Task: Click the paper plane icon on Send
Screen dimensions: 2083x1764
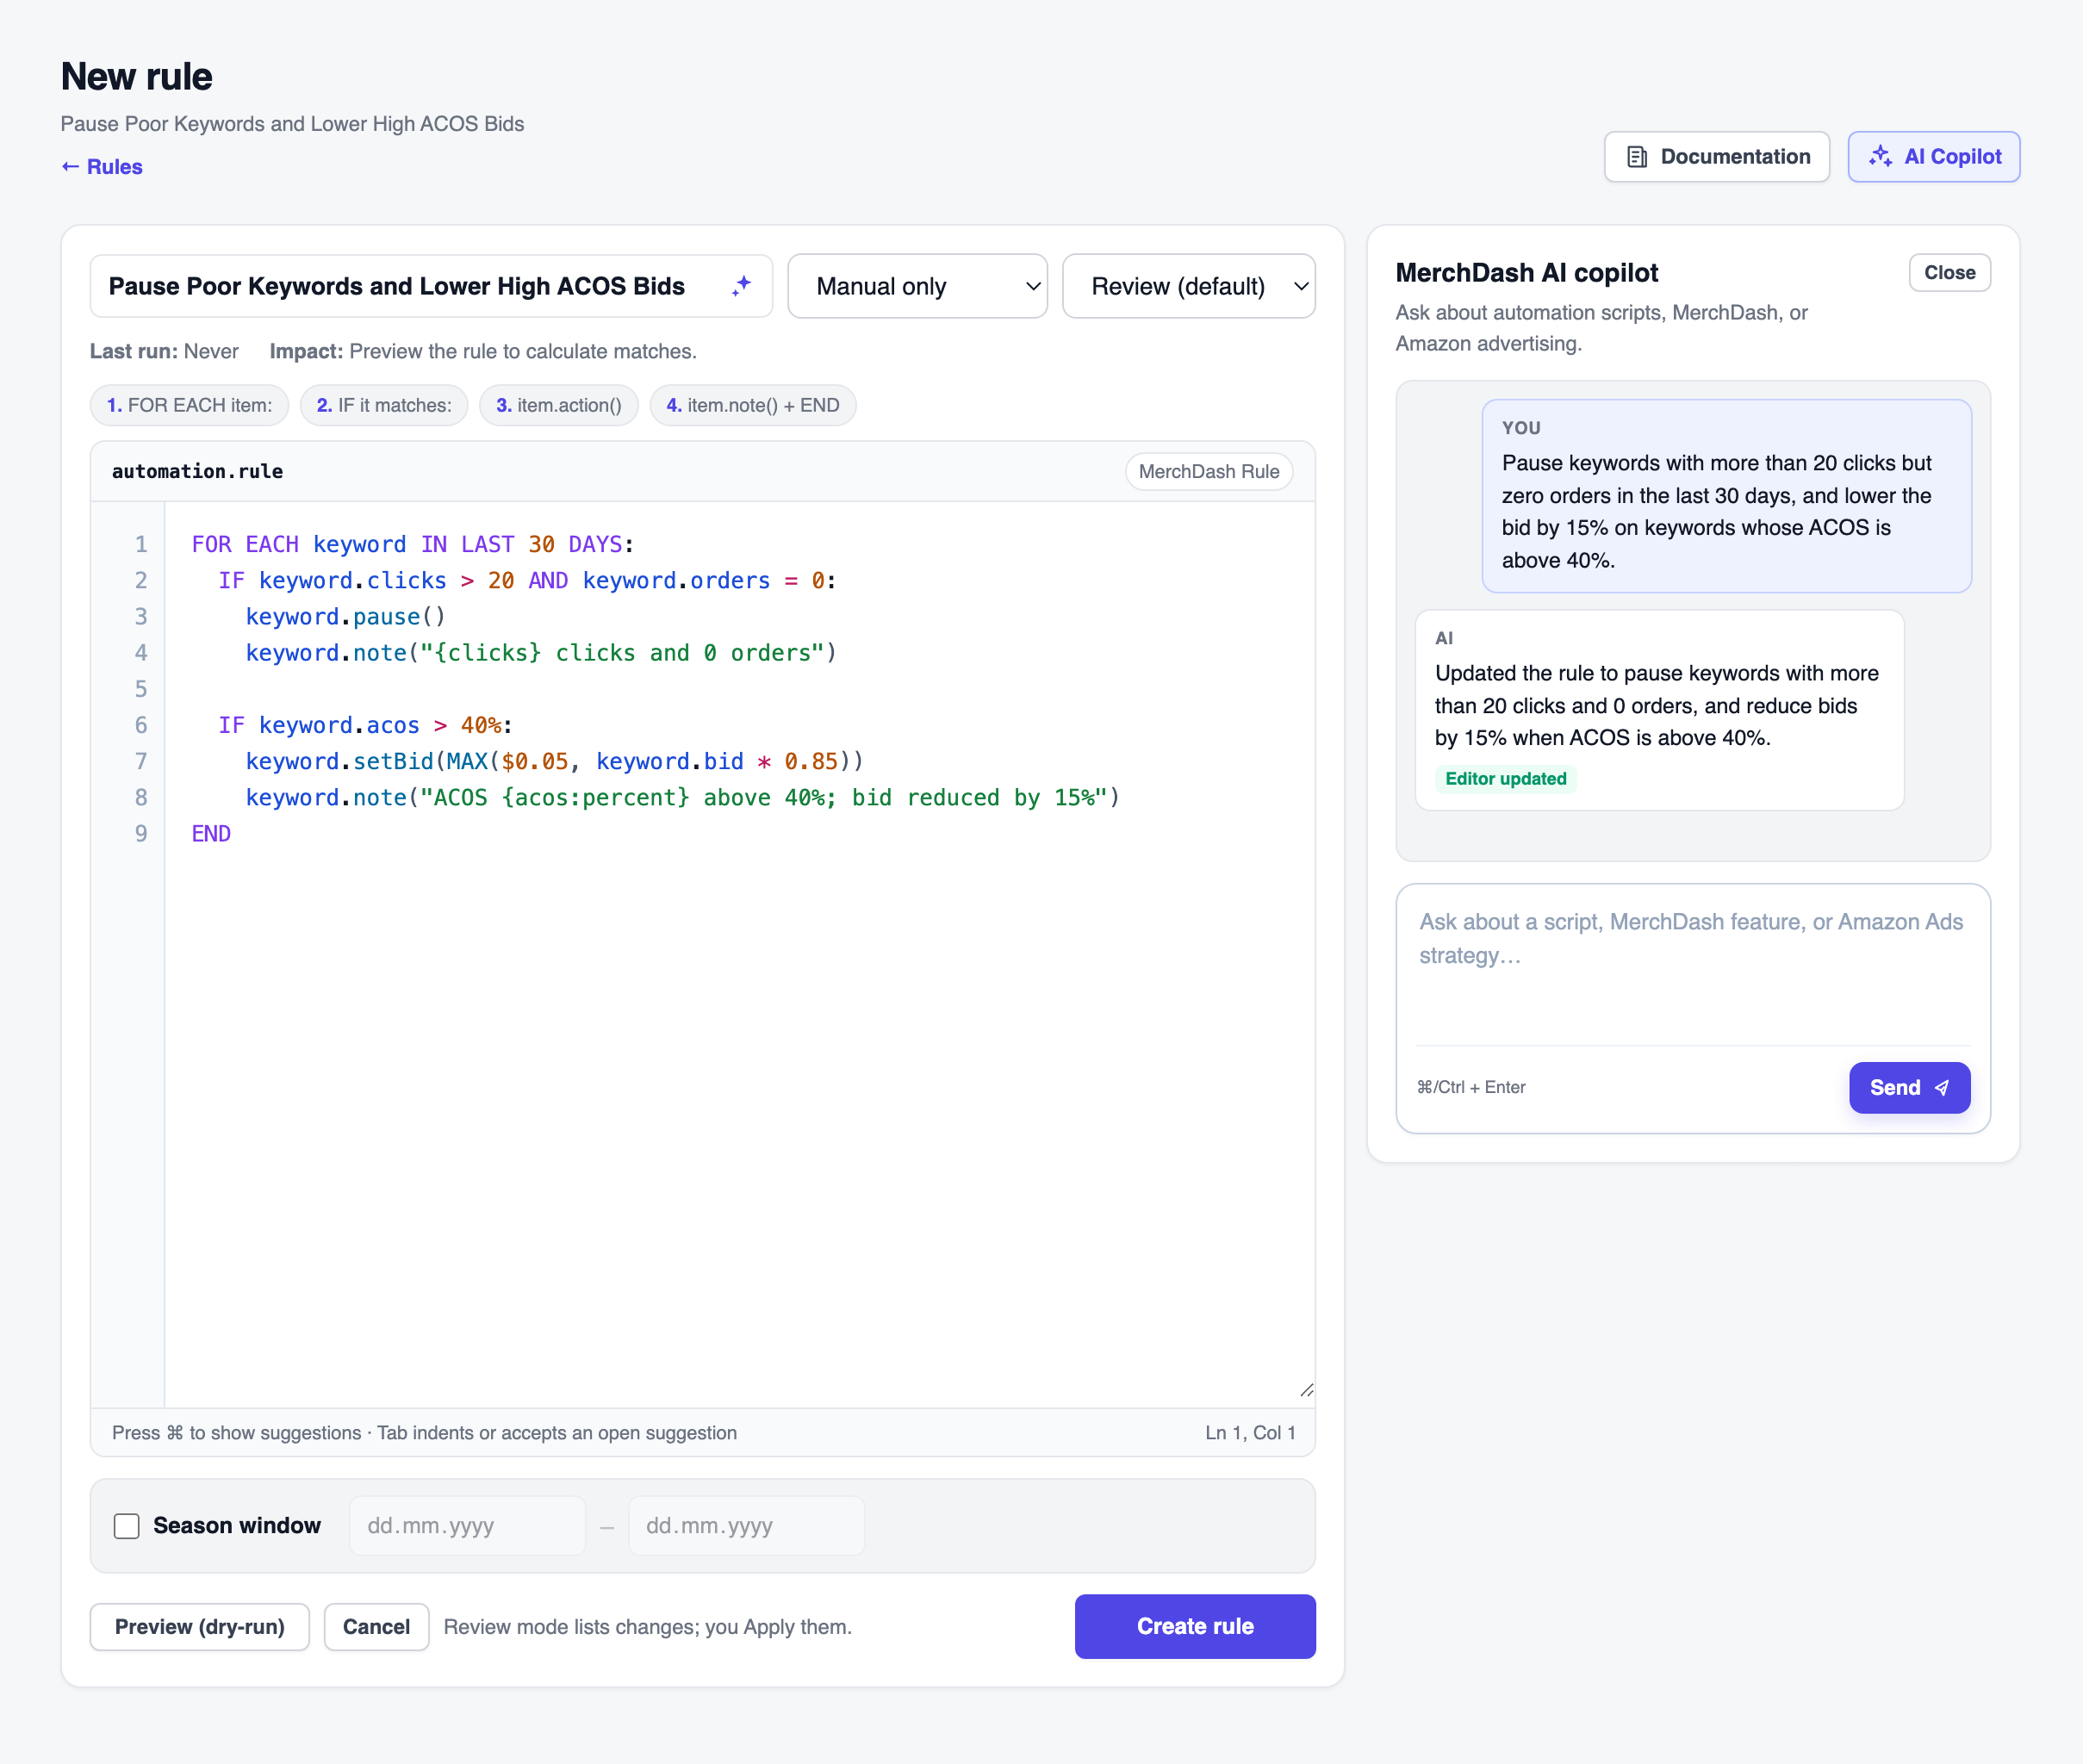Action: [1941, 1088]
